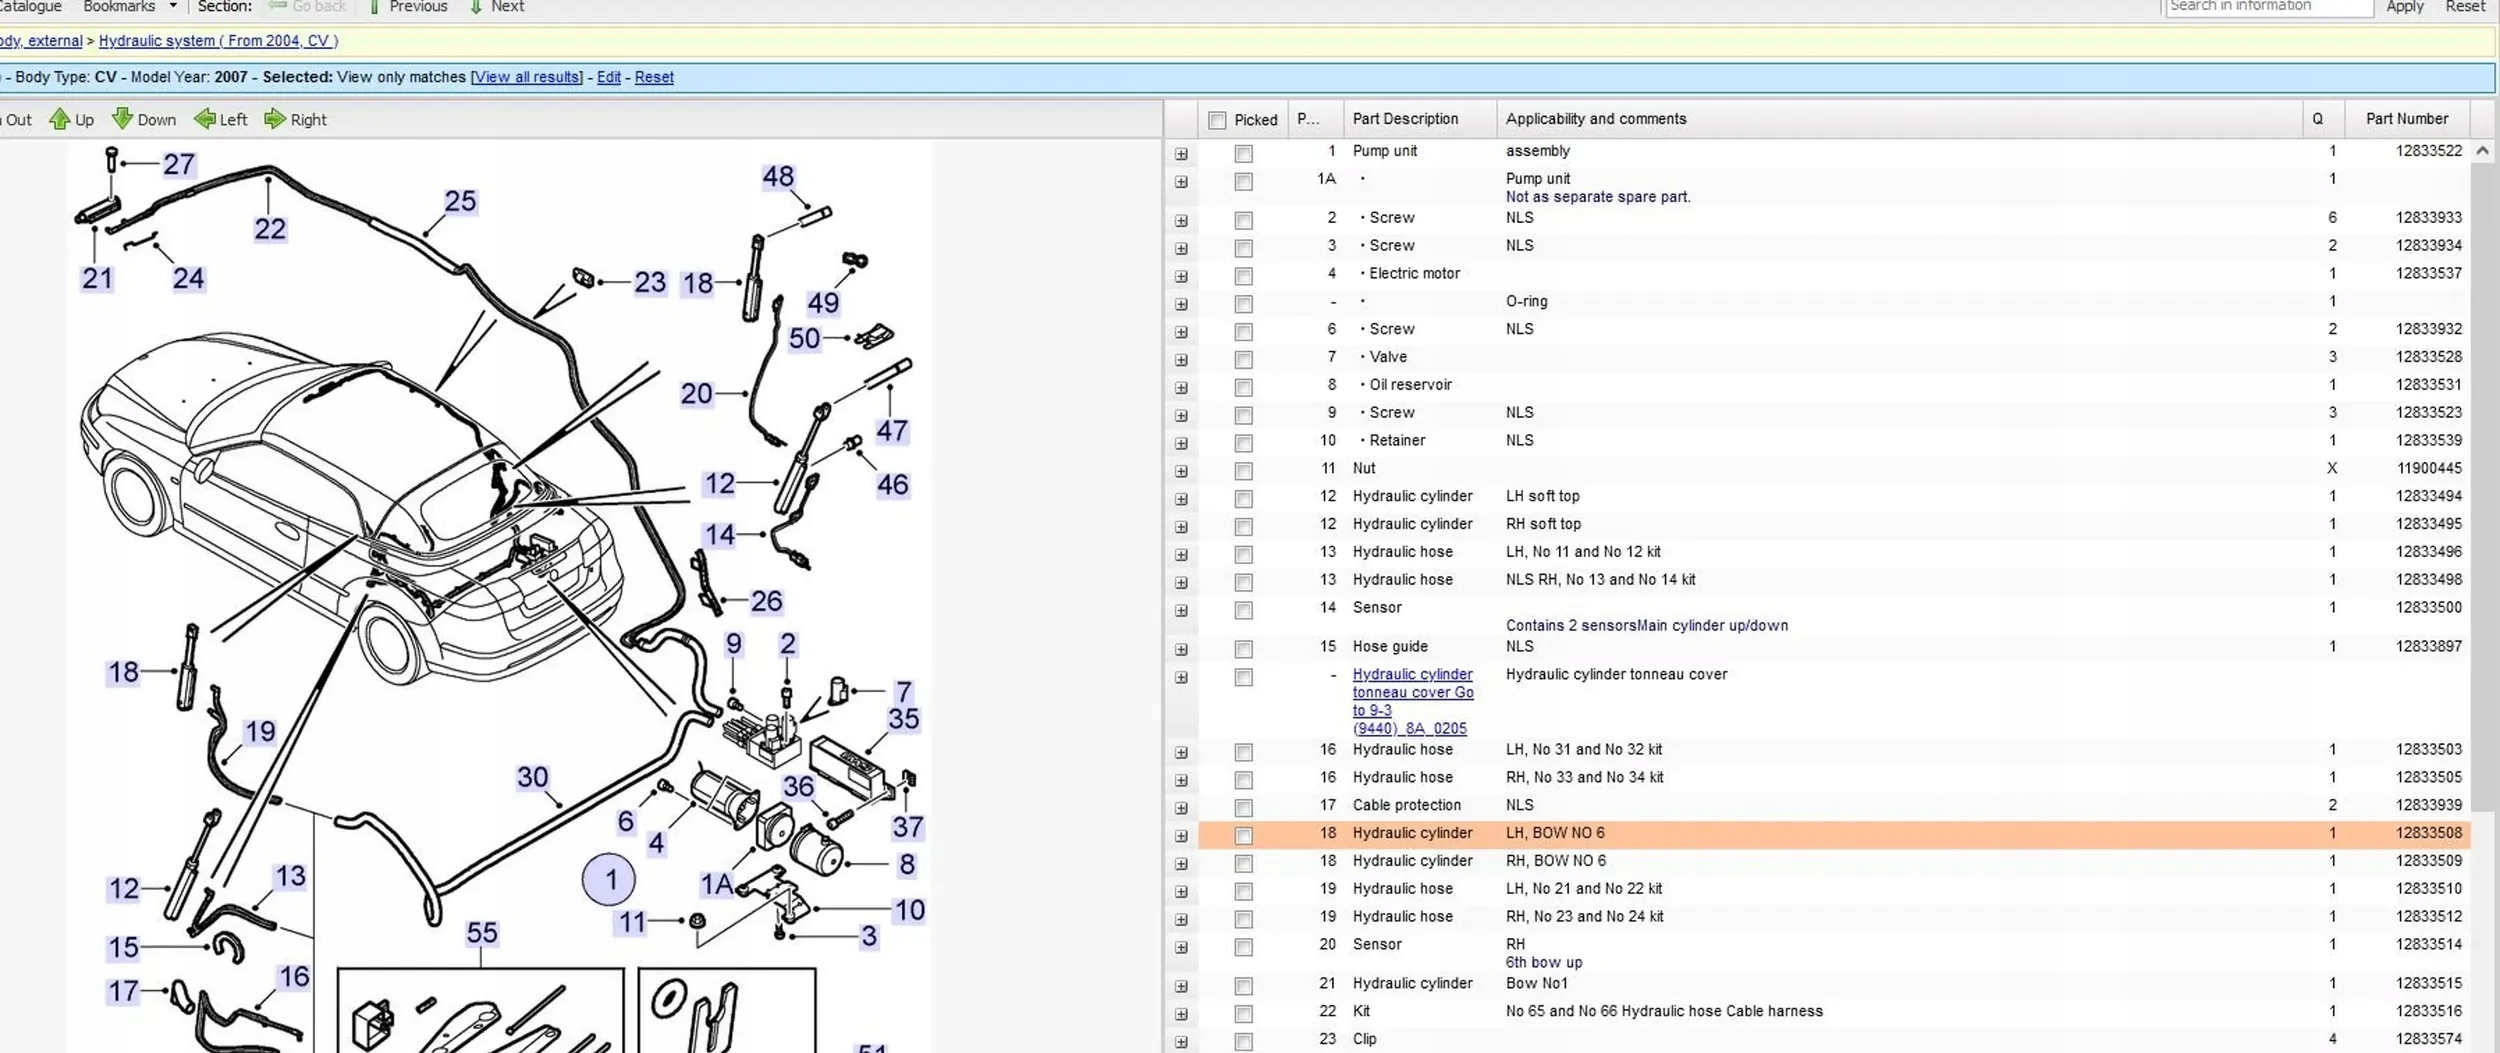The image size is (2500, 1053).
Task: Toggle the Picked header checkbox
Action: 1217,120
